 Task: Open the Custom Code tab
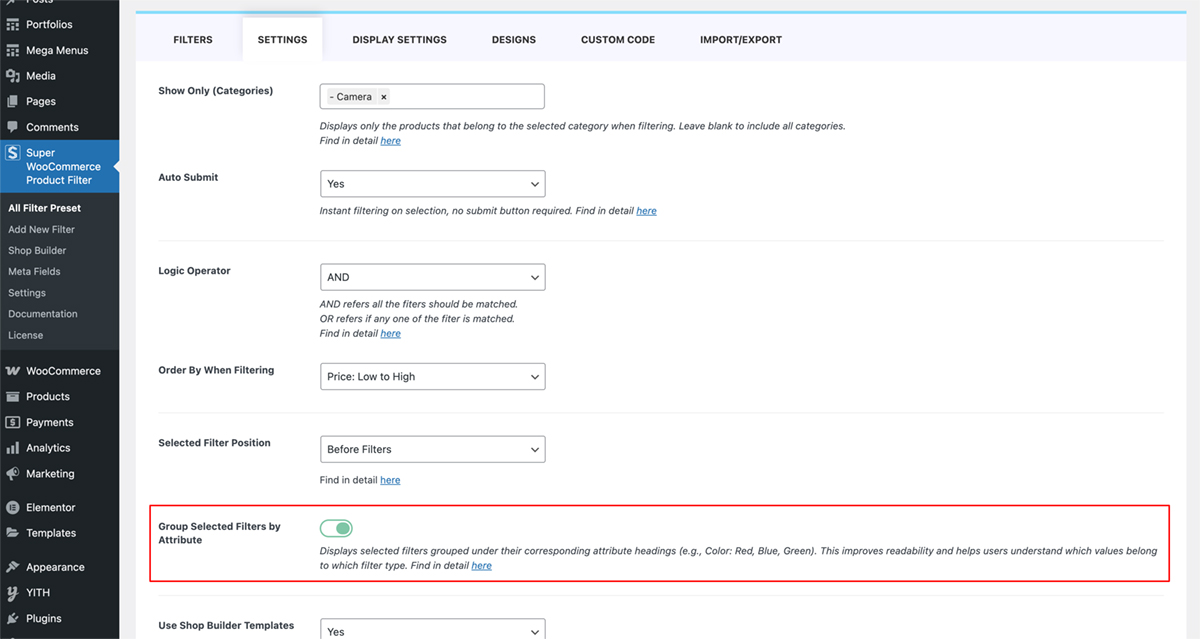point(618,40)
